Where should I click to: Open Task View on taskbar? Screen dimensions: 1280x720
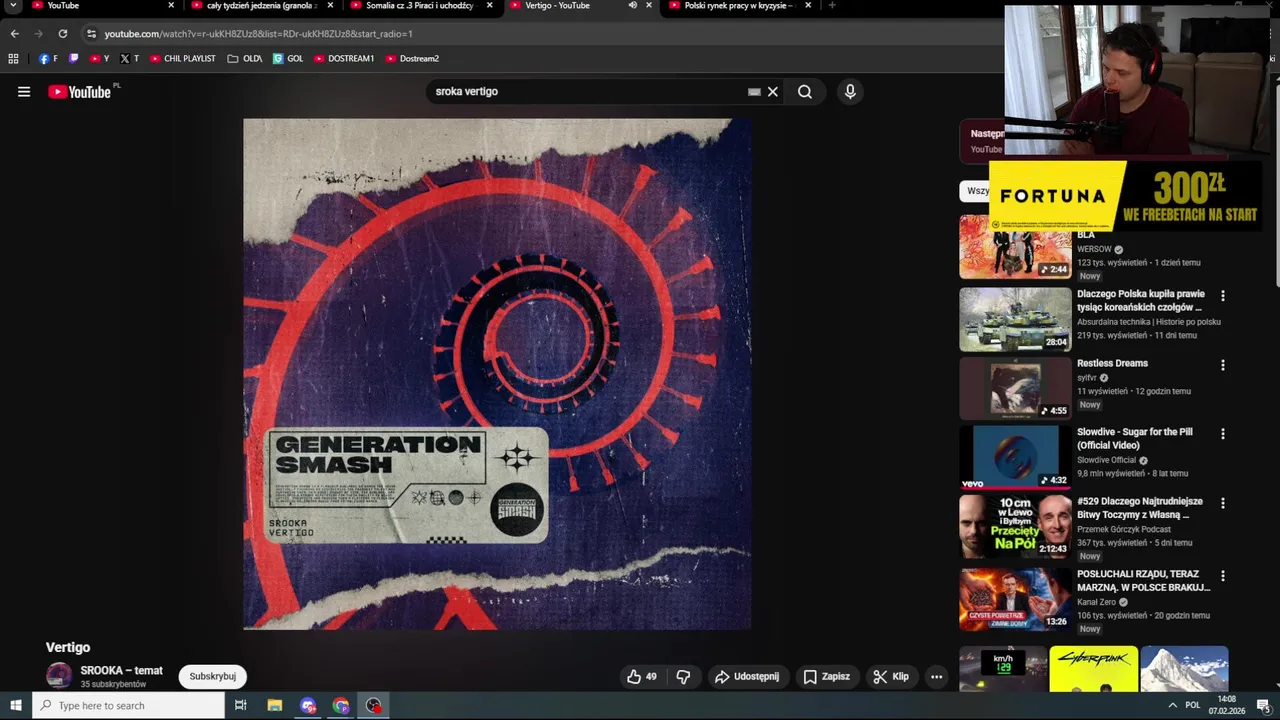coord(241,706)
